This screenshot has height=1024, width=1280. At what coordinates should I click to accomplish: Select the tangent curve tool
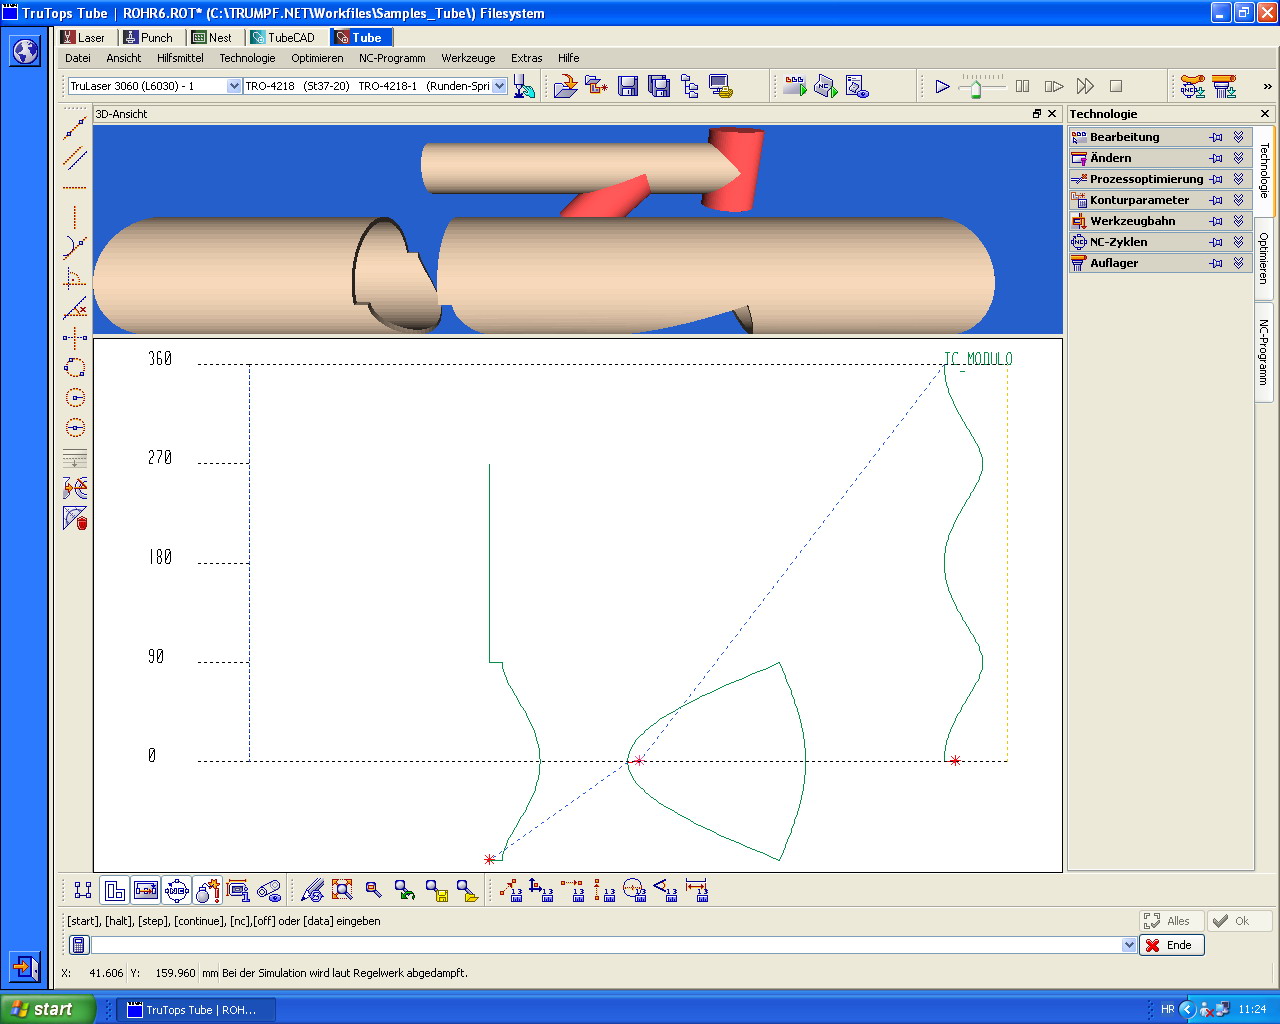[75, 247]
